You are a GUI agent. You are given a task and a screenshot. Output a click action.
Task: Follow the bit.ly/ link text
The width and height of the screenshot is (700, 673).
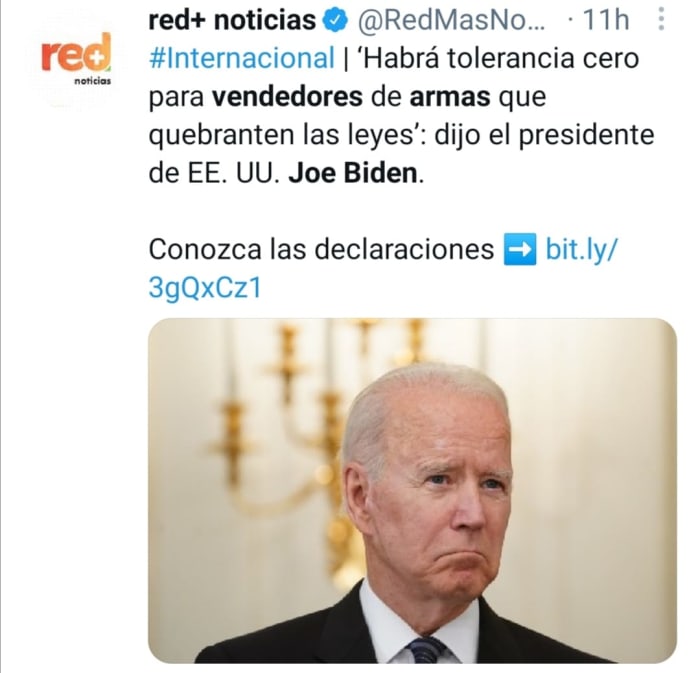point(581,249)
